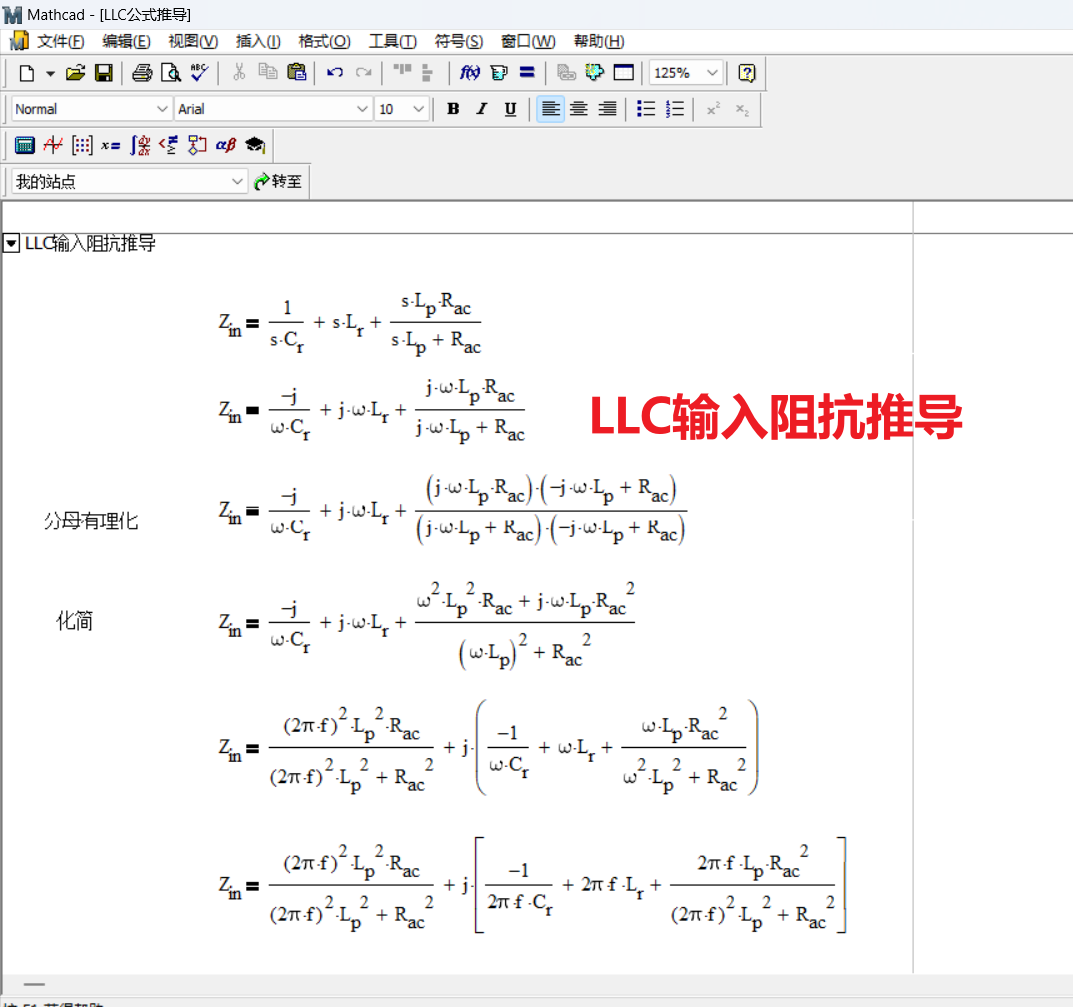This screenshot has width=1073, height=1008.
Task: Collapse the LLC输入阻抗推导 area
Action: click(12, 243)
